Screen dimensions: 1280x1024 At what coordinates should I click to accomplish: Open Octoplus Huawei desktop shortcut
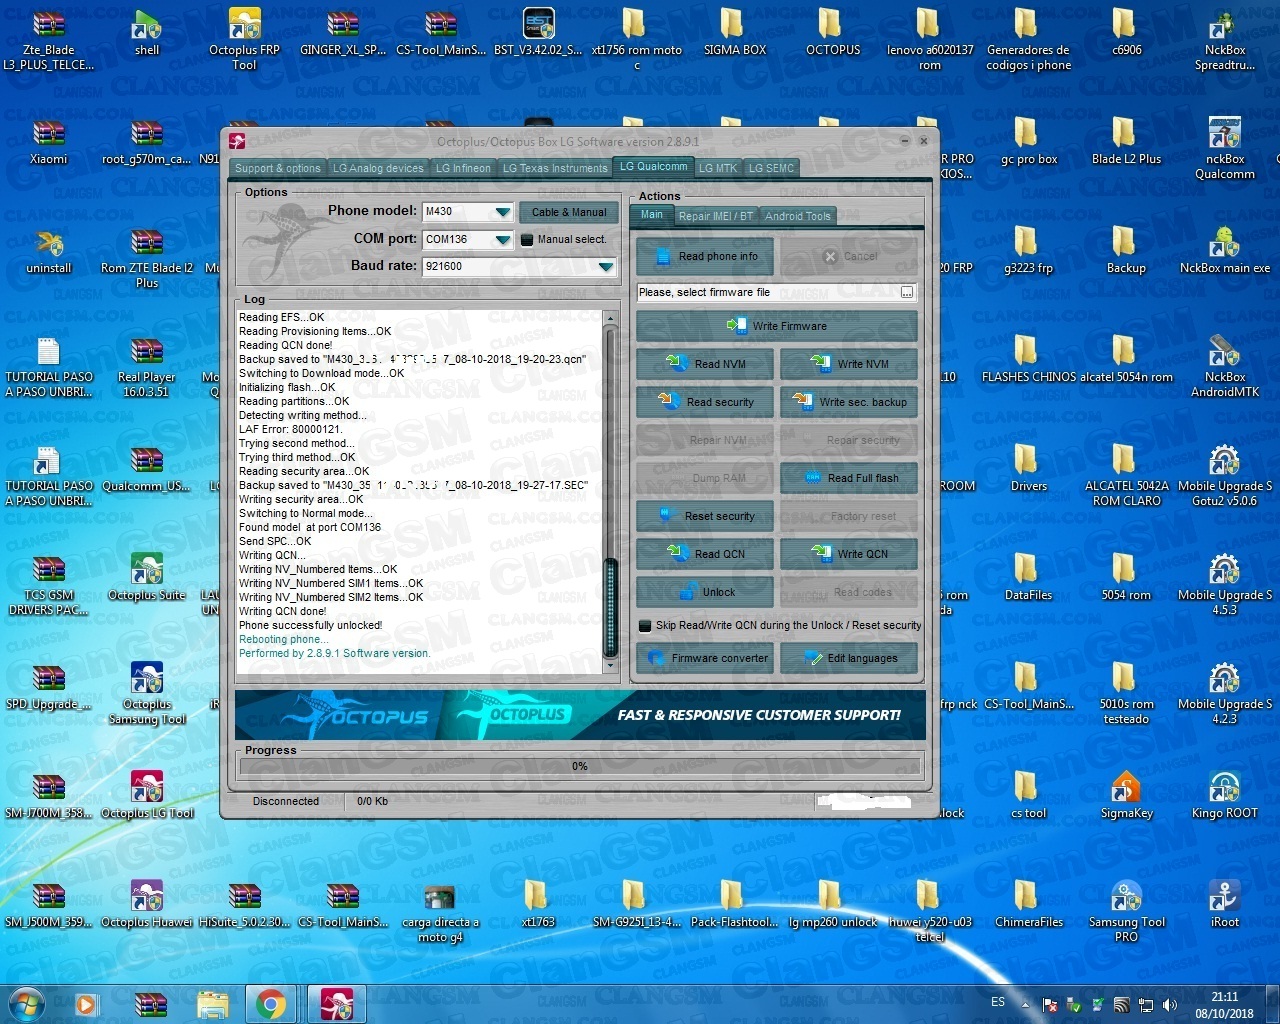[147, 905]
